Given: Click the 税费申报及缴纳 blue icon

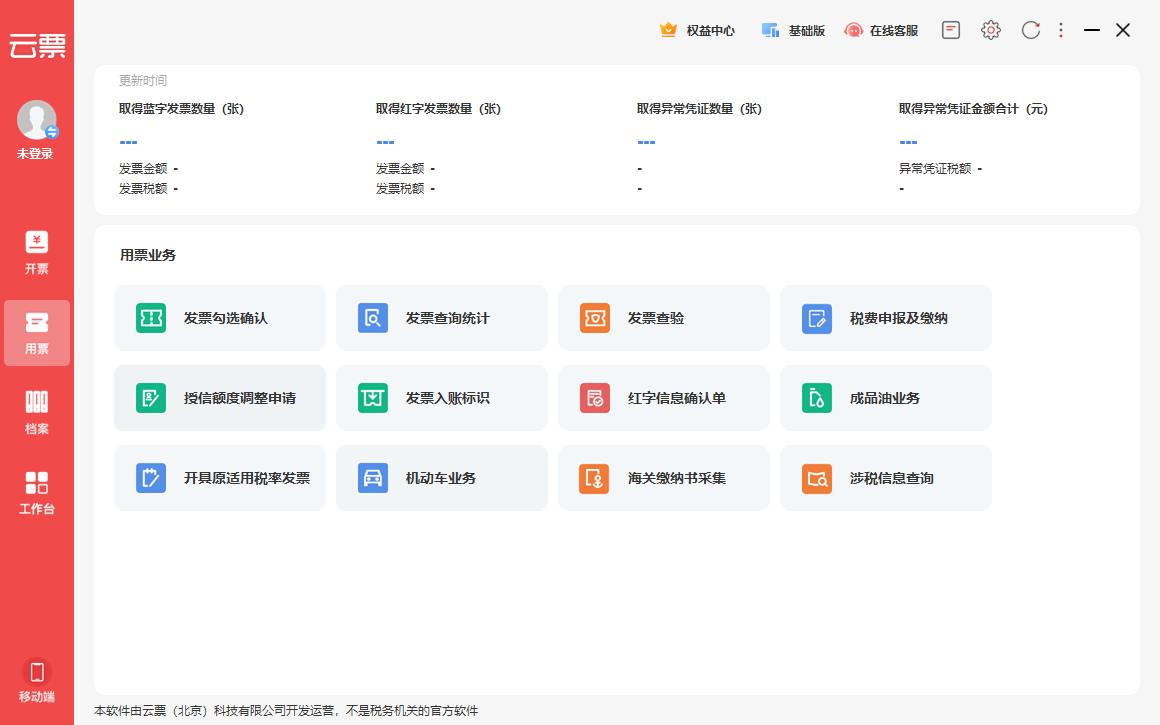Looking at the screenshot, I should click(x=817, y=318).
